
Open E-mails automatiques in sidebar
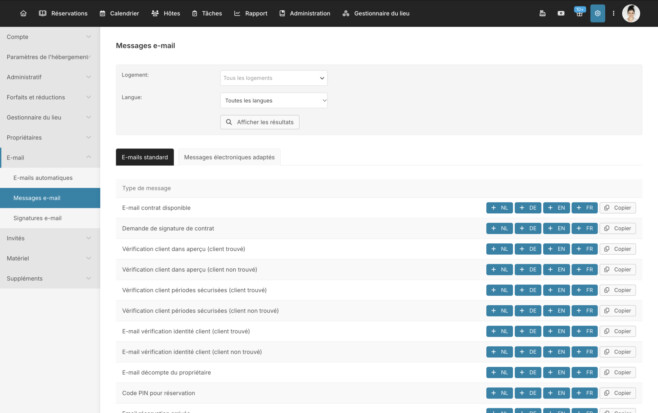(x=50, y=178)
